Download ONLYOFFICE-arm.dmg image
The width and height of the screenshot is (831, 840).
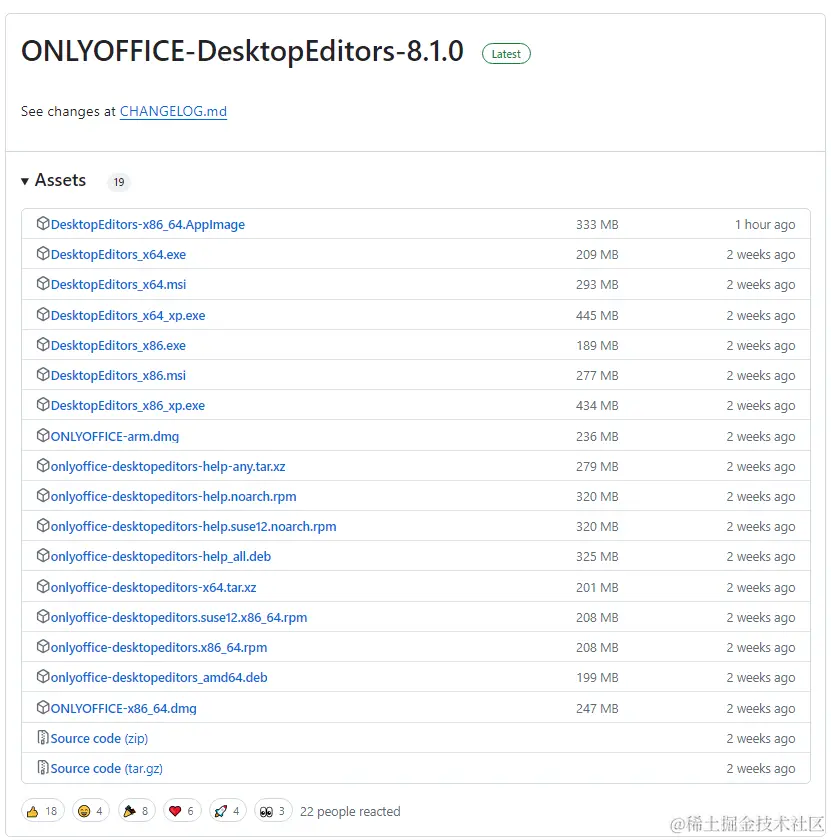coord(115,437)
